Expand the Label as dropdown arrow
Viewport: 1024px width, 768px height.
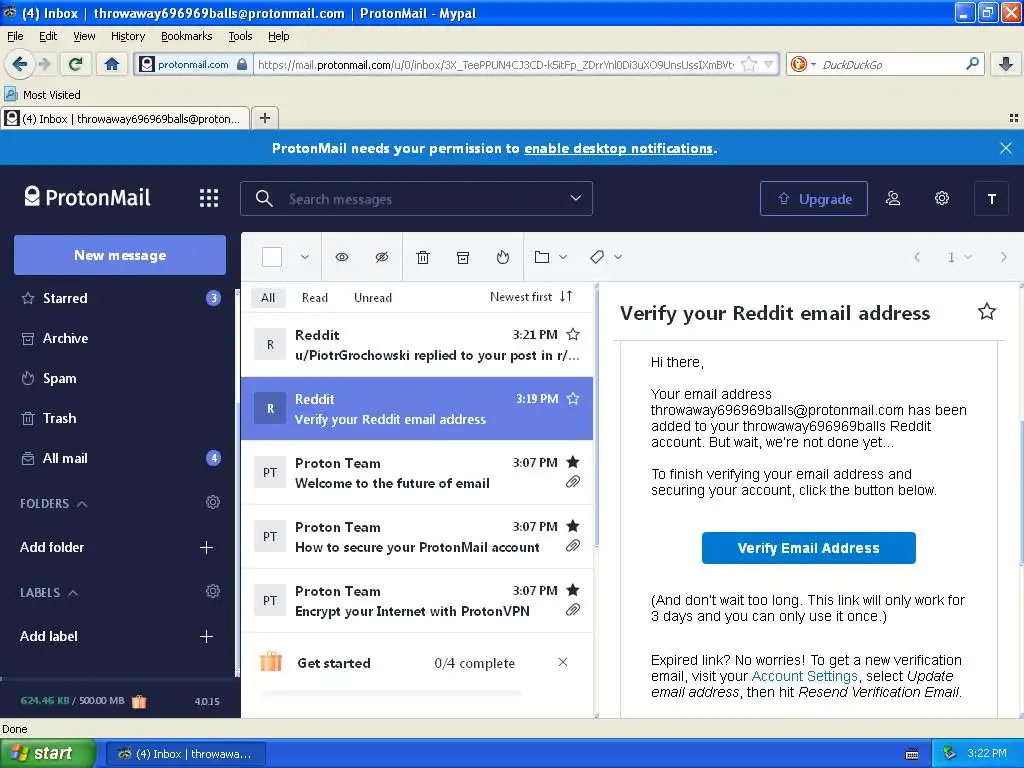(x=618, y=257)
